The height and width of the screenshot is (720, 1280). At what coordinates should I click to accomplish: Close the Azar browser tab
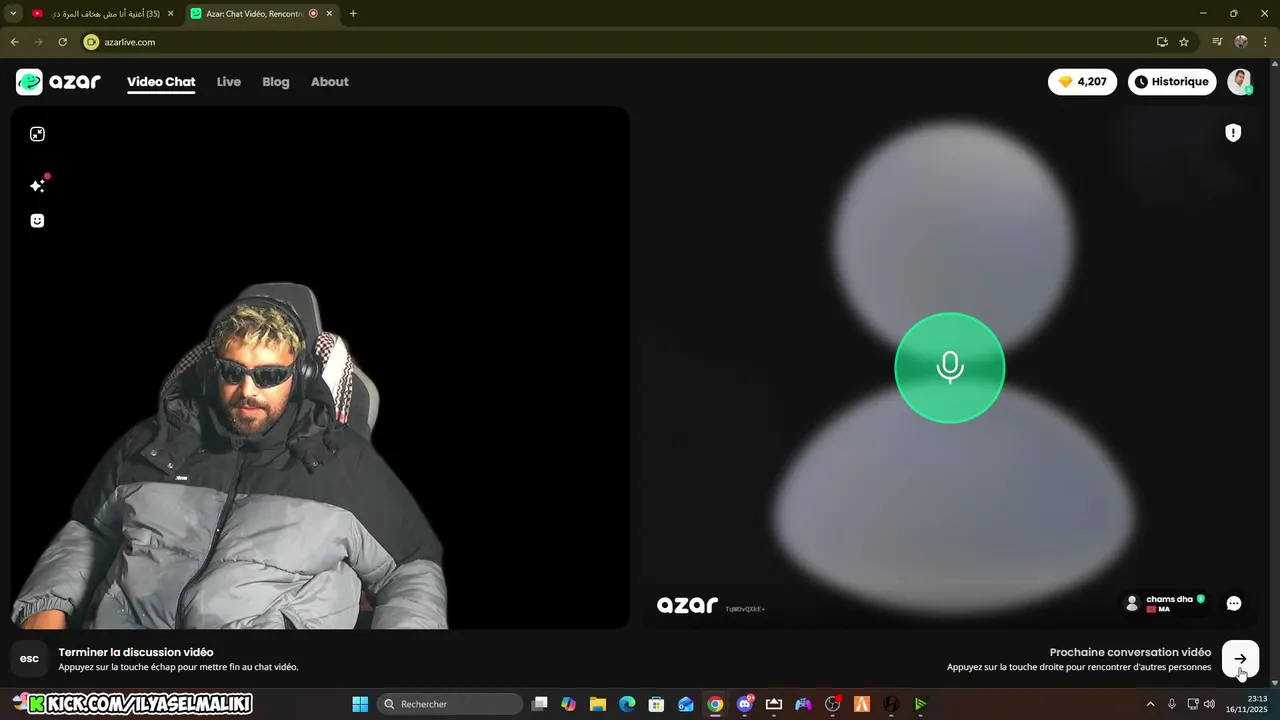tap(329, 14)
